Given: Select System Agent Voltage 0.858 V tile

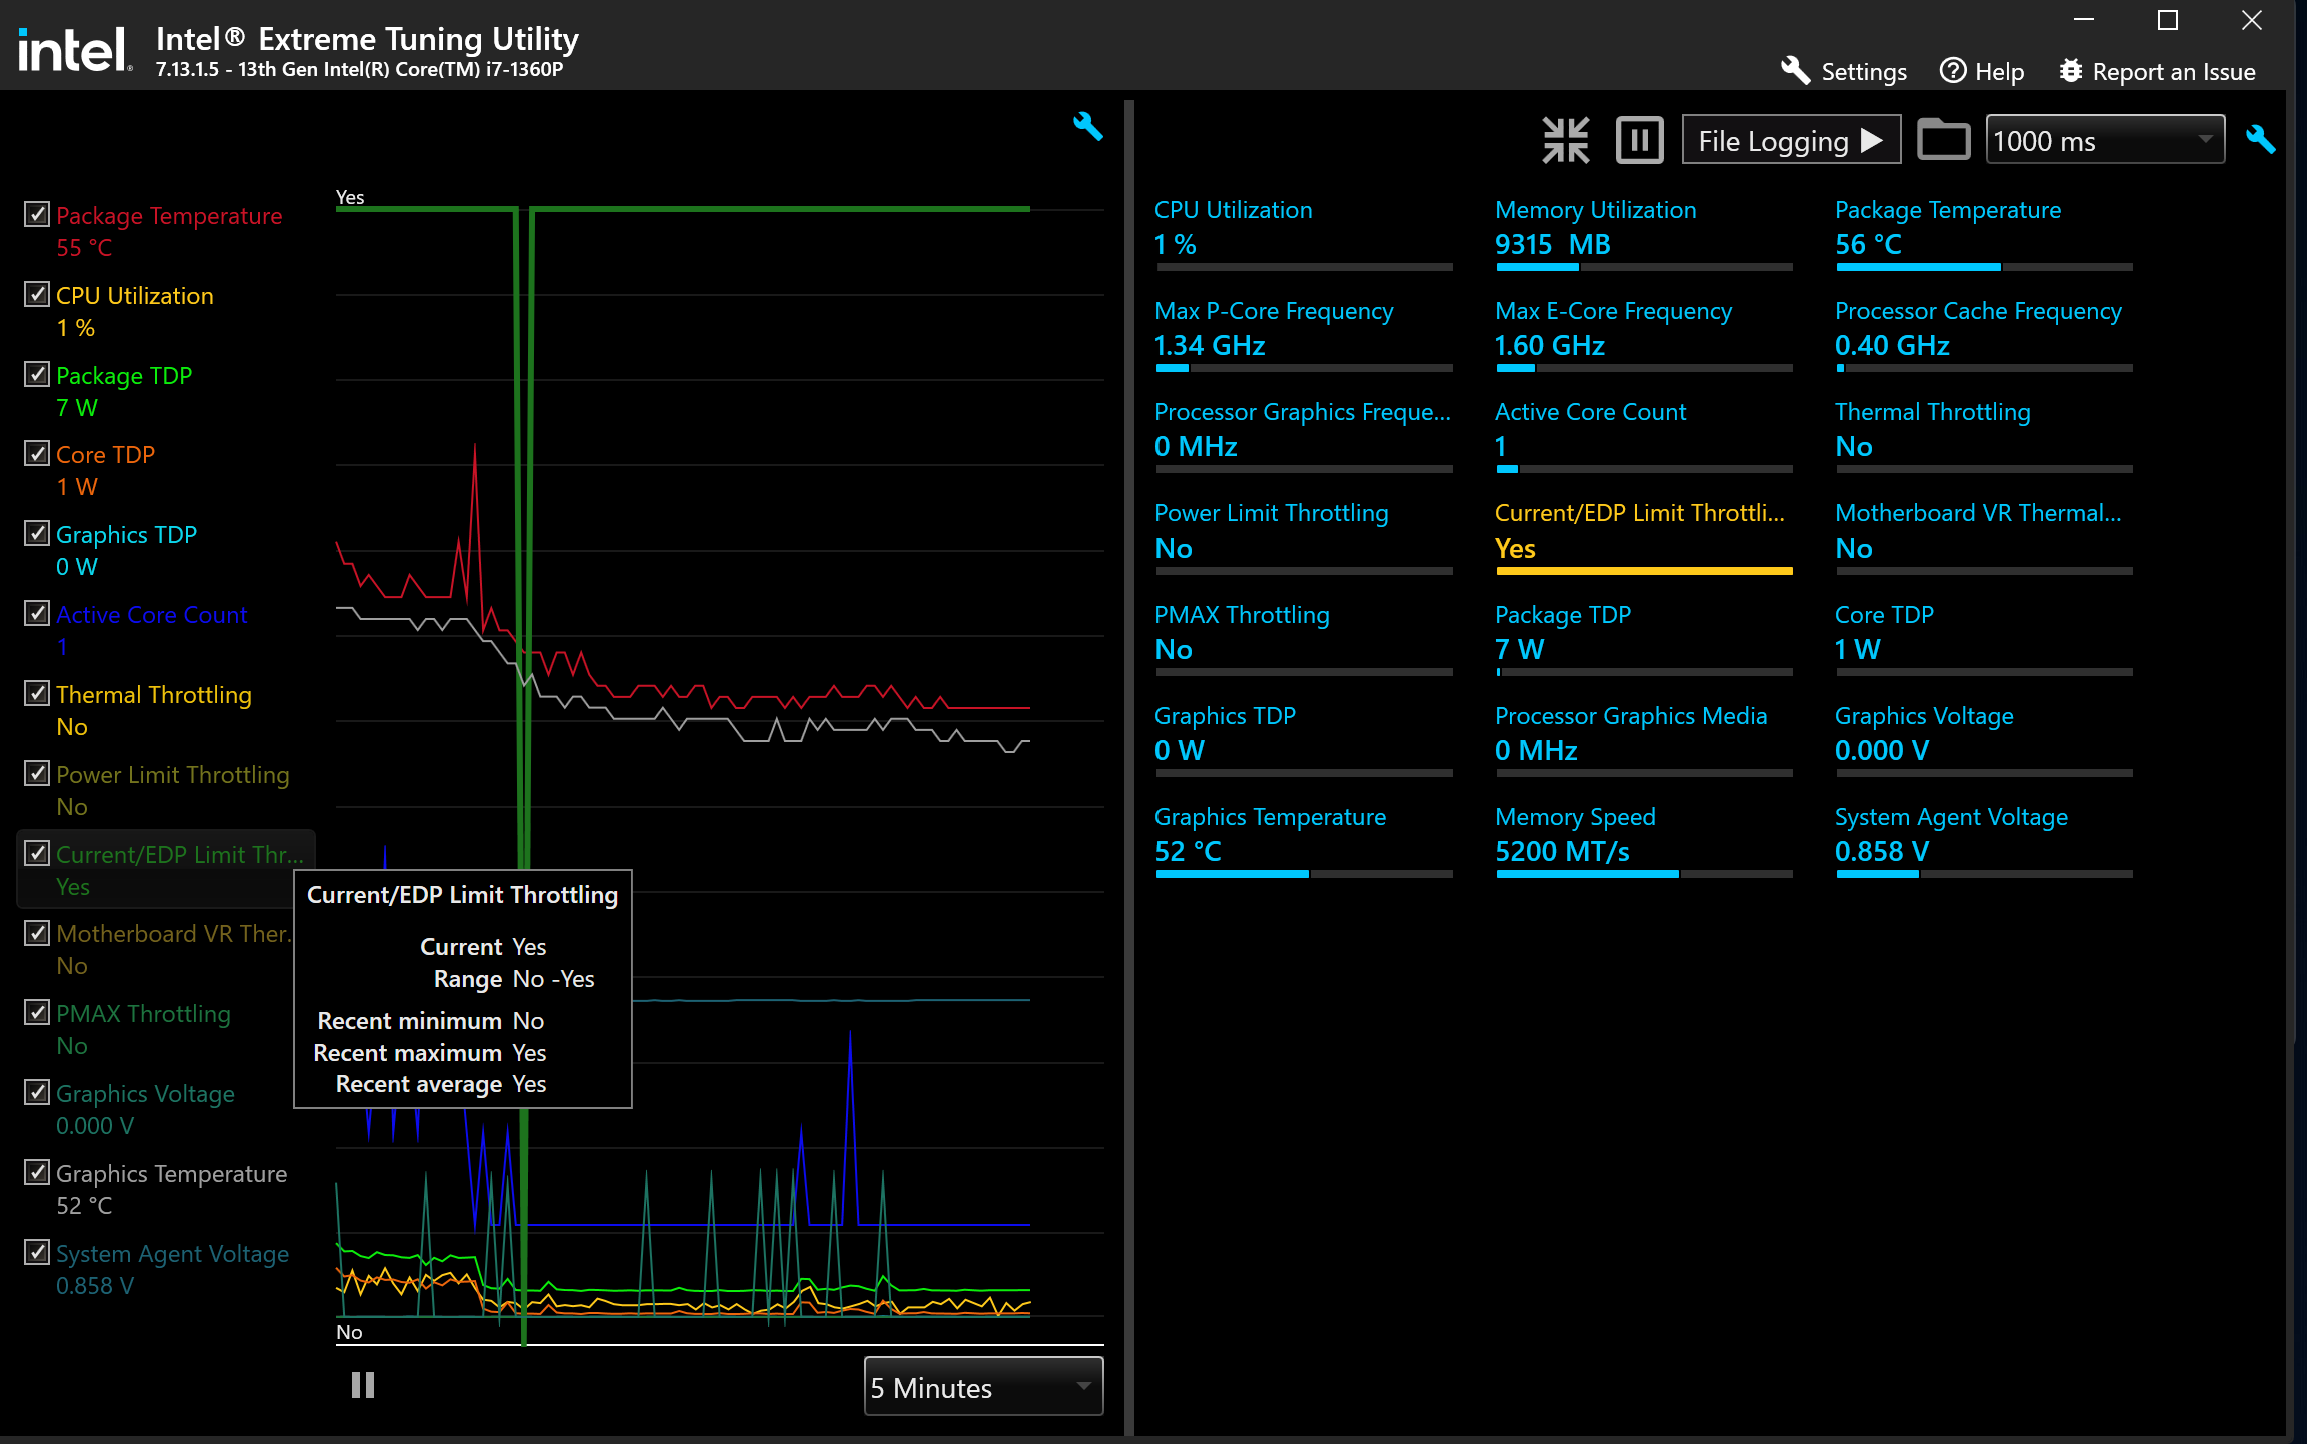Looking at the screenshot, I should 1983,841.
